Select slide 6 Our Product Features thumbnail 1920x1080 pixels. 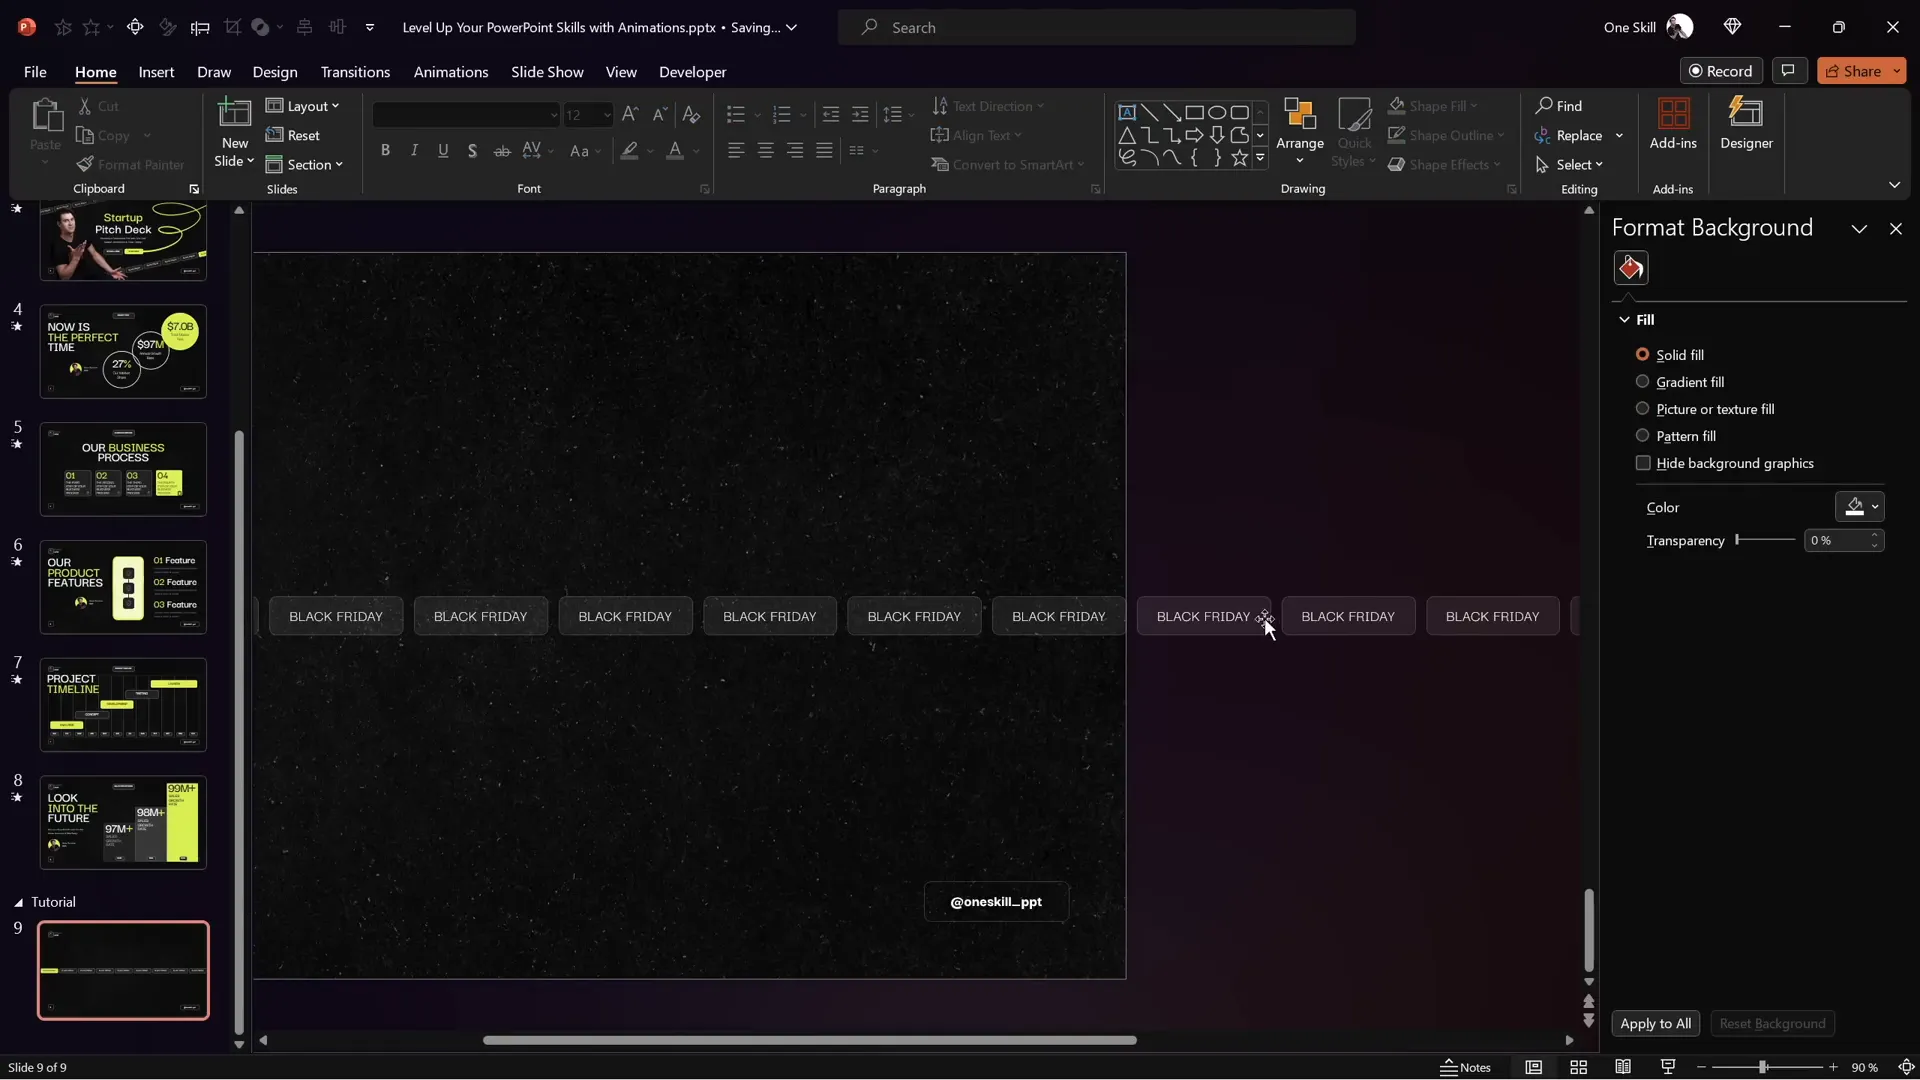coord(123,587)
